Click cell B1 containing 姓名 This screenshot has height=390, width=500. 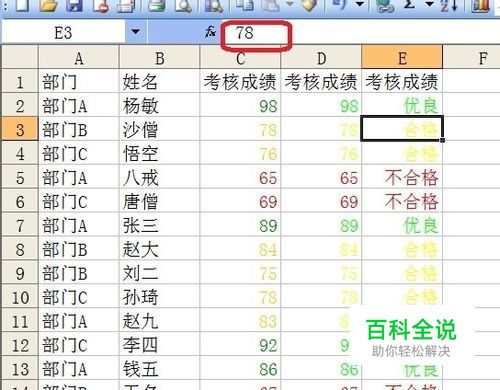[160, 82]
